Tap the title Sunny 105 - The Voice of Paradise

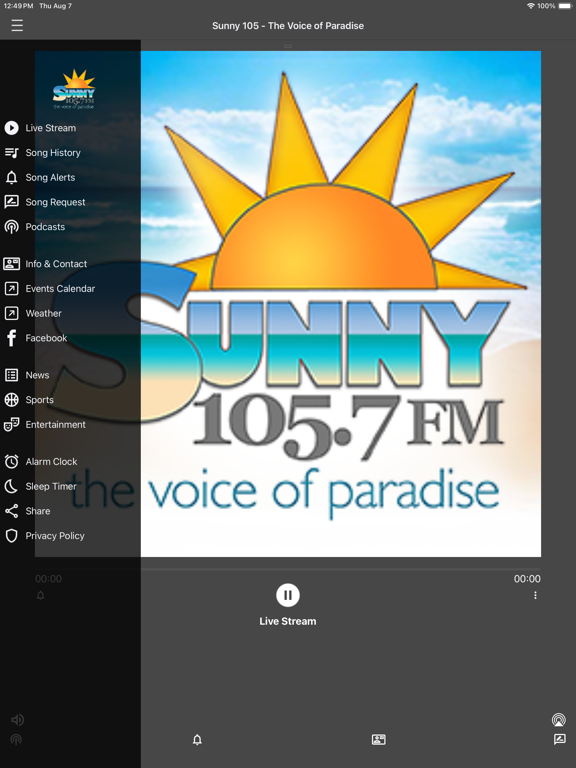click(x=288, y=25)
